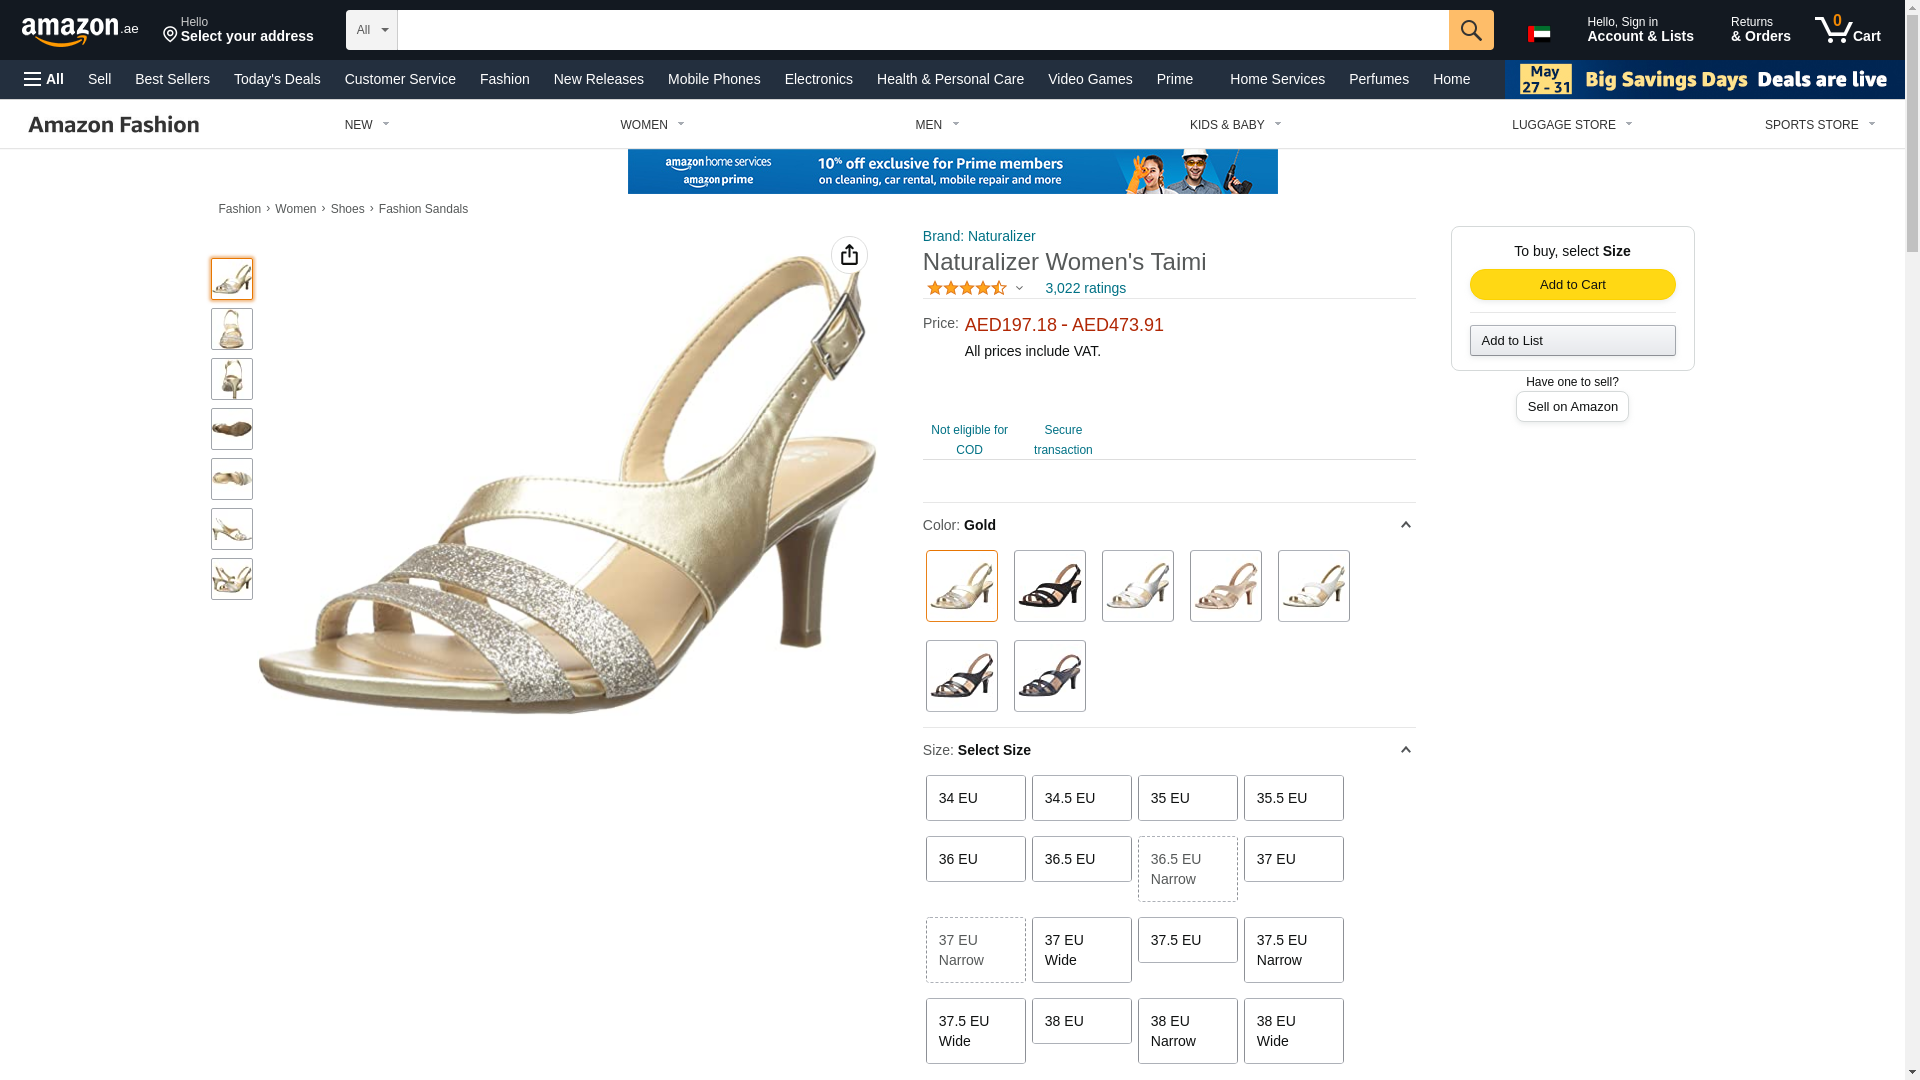Open the 3,022 ratings link
The image size is (1920, 1080).
point(1085,288)
